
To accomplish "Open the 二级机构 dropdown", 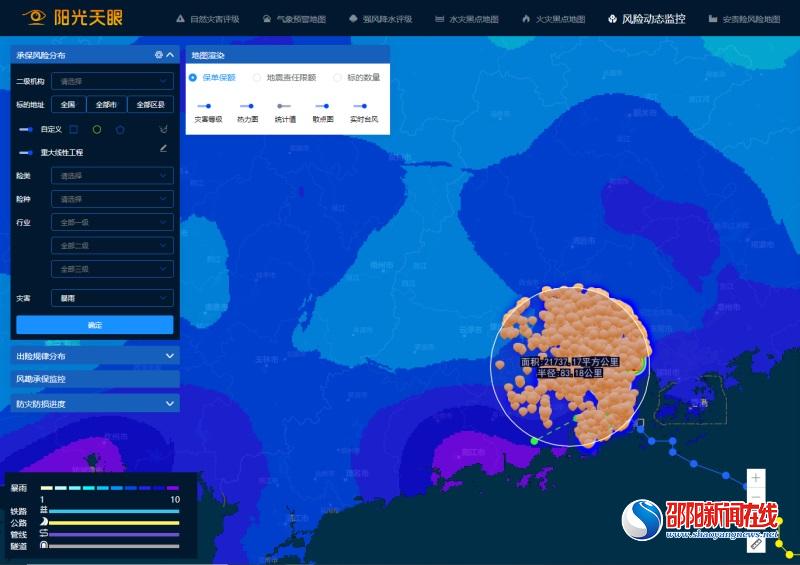I will [112, 81].
